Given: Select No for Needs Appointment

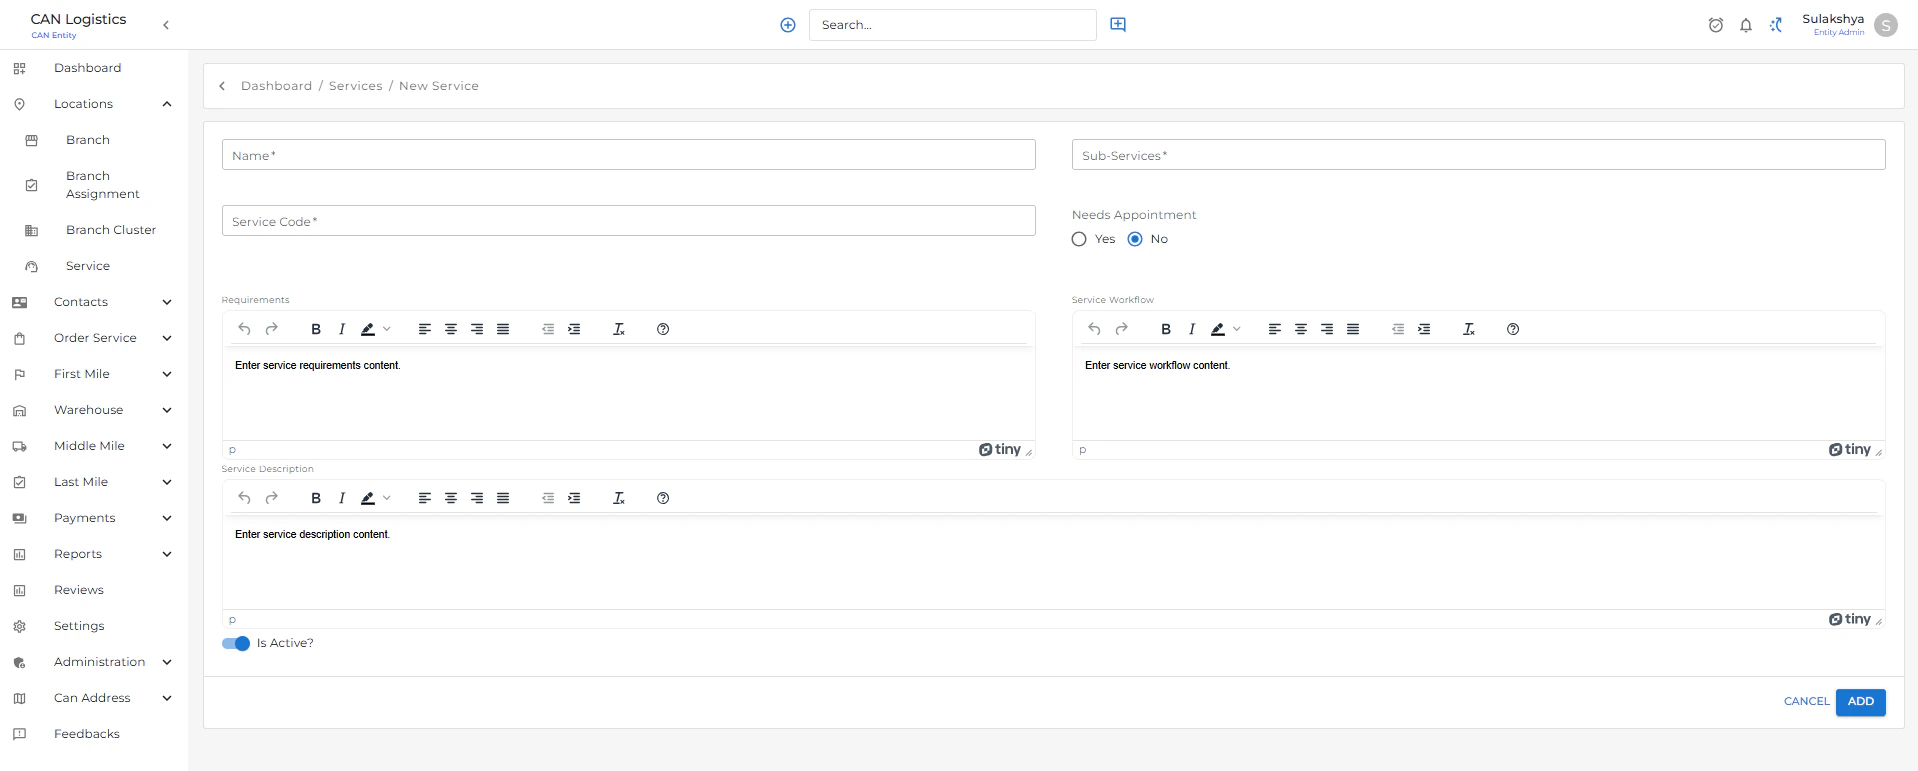Looking at the screenshot, I should tap(1135, 239).
